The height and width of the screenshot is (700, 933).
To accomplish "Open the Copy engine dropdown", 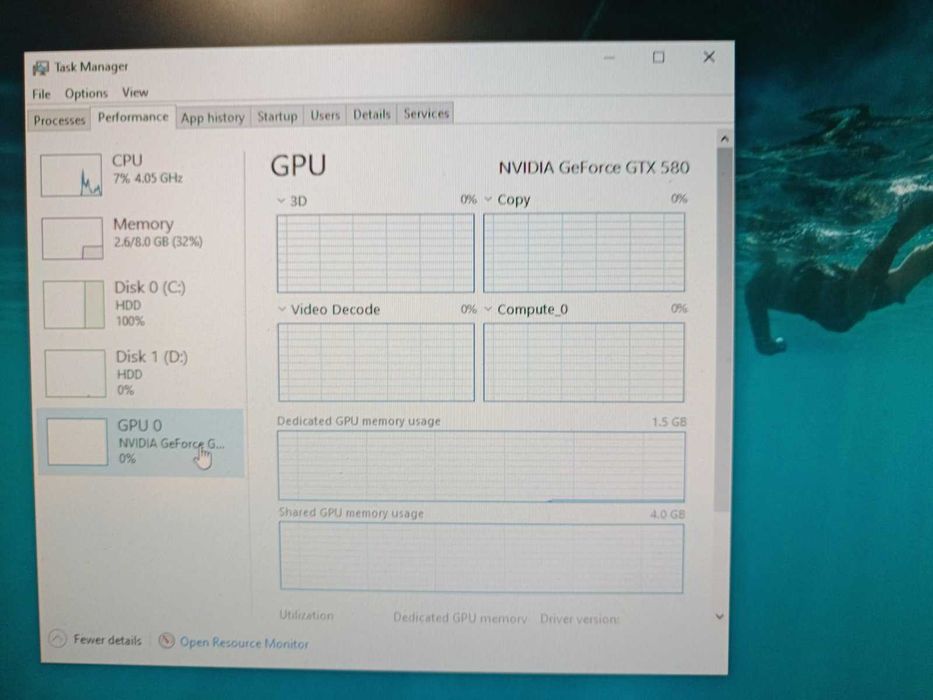I will (x=488, y=199).
